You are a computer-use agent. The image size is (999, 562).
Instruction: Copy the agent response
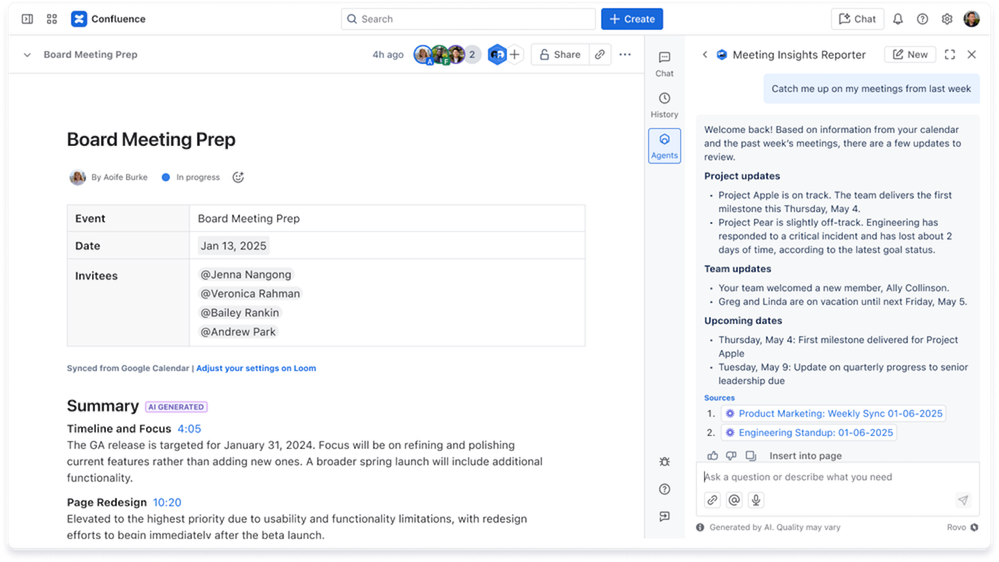tap(751, 456)
